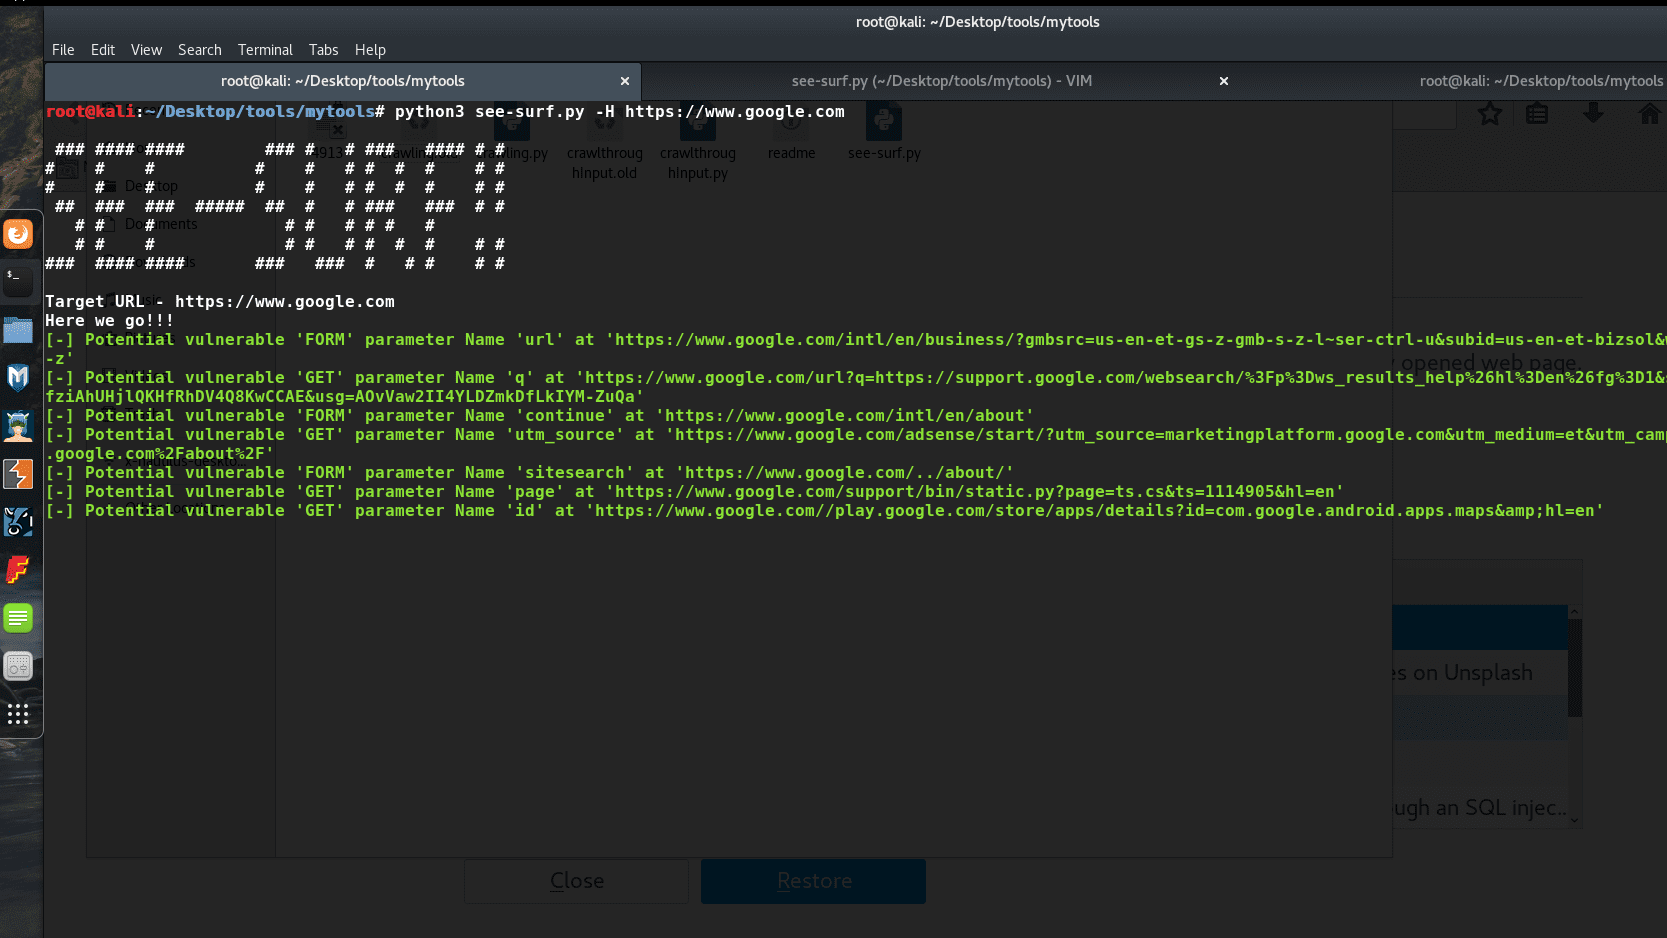
Task: Click the 'continue' FORM parameter result line
Action: 540,416
